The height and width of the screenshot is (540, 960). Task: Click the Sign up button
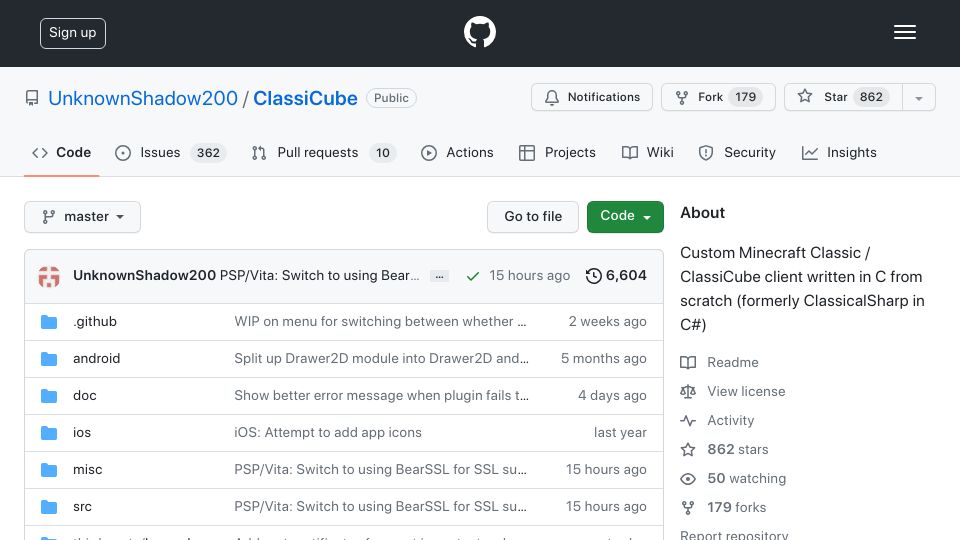(x=73, y=33)
